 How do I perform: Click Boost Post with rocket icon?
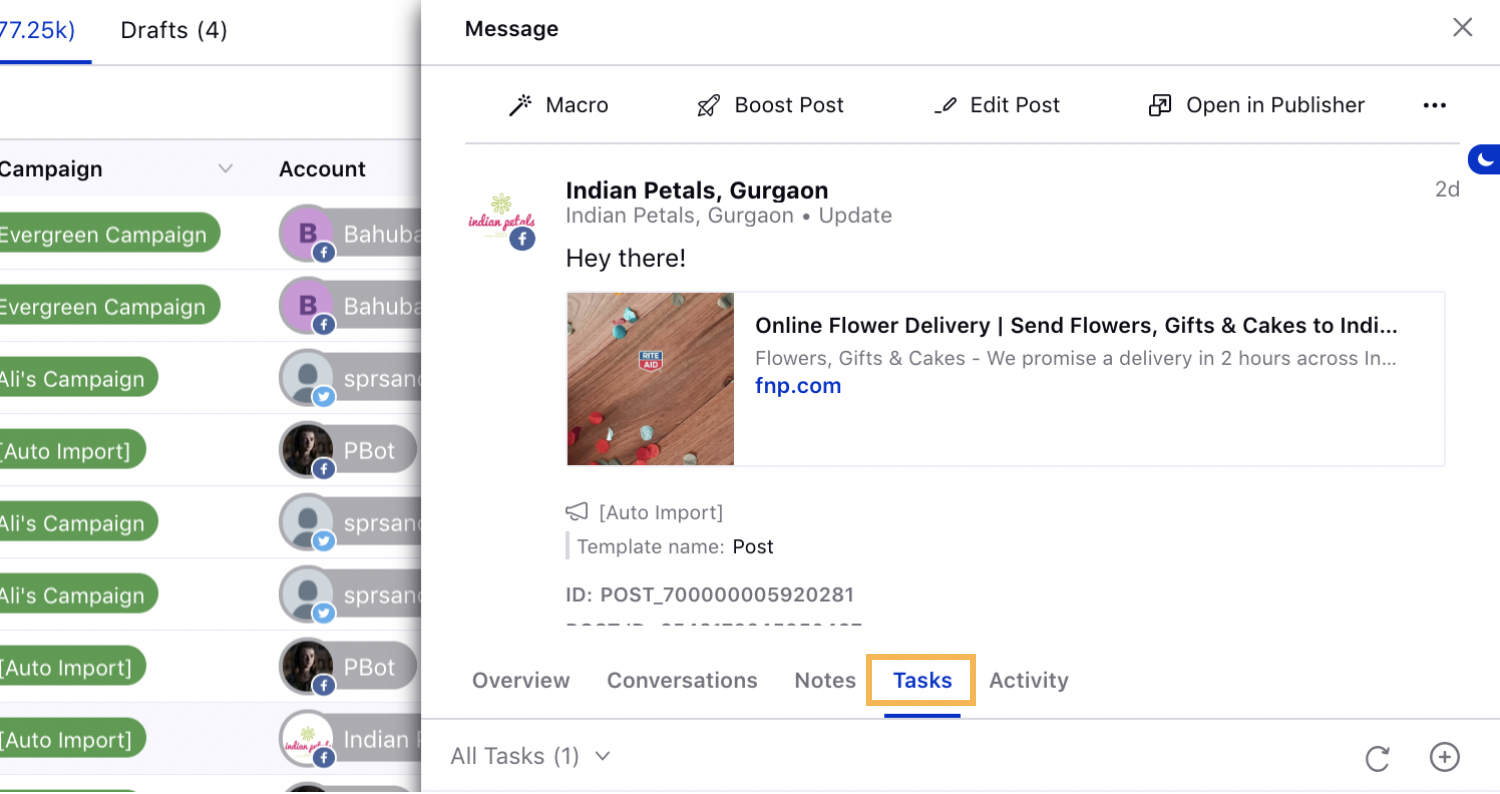[x=770, y=105]
